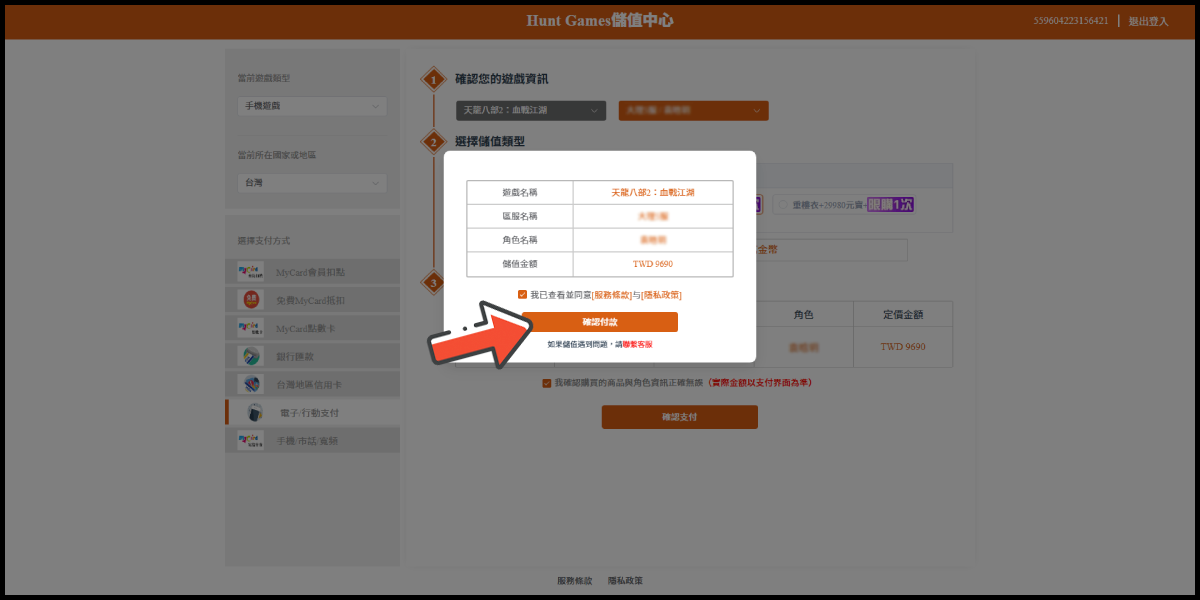Click 退出登入 in the top header

(1148, 21)
